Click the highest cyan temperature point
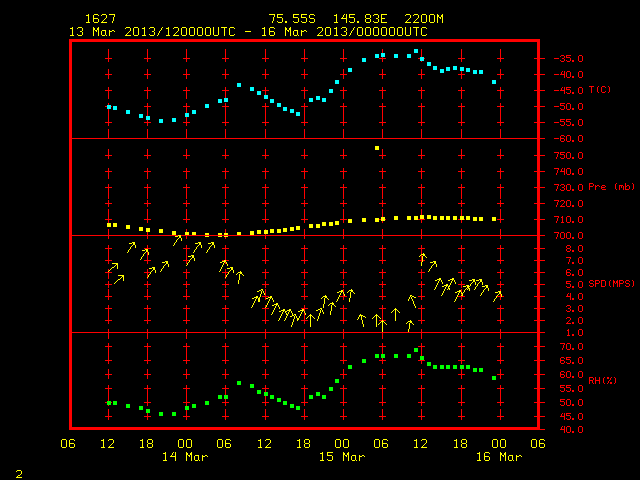 click(416, 51)
